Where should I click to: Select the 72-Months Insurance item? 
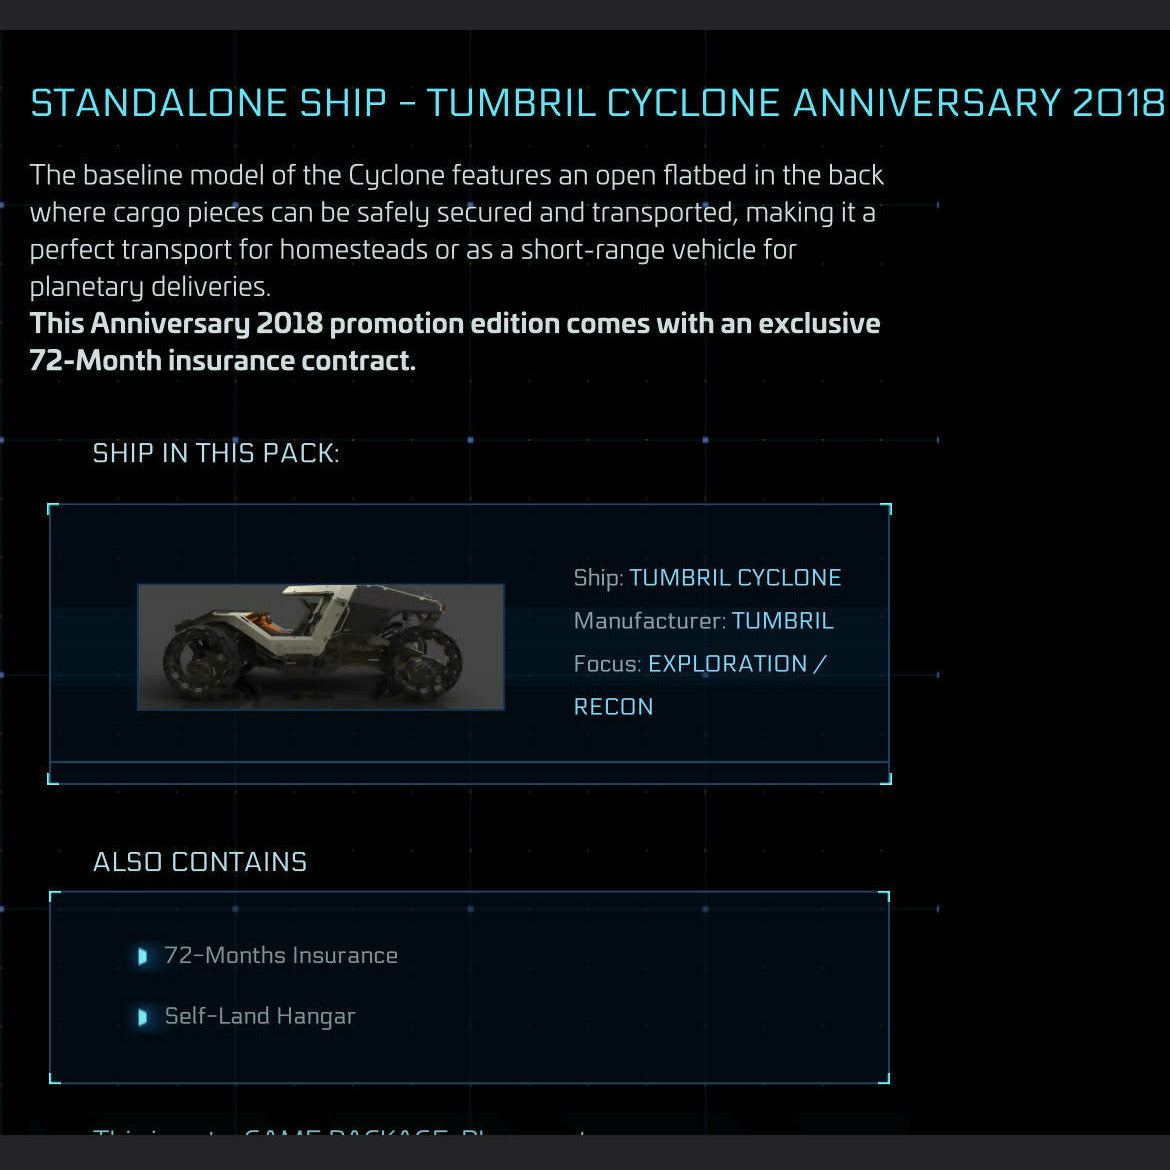(x=281, y=955)
